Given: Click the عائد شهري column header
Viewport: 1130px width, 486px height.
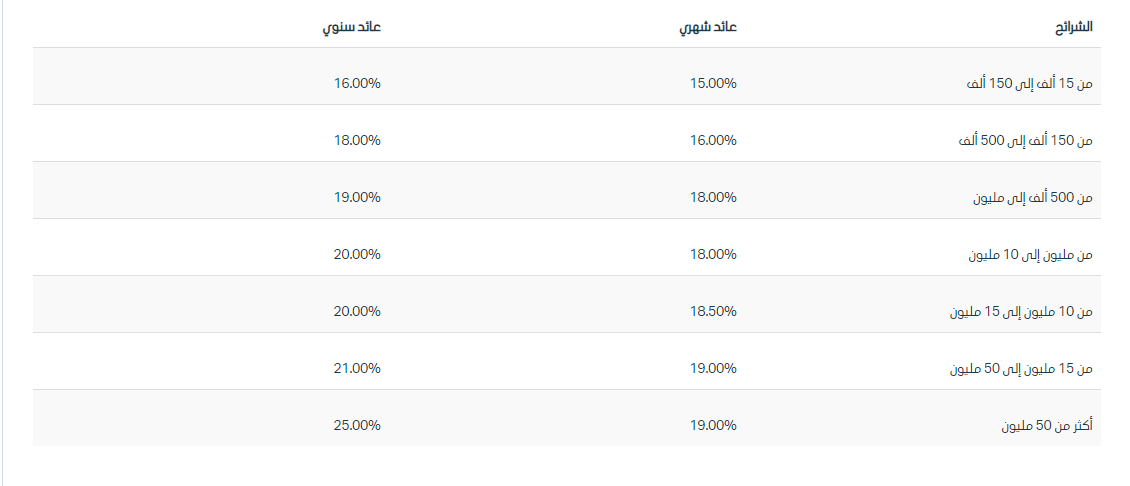Looking at the screenshot, I should point(708,27).
